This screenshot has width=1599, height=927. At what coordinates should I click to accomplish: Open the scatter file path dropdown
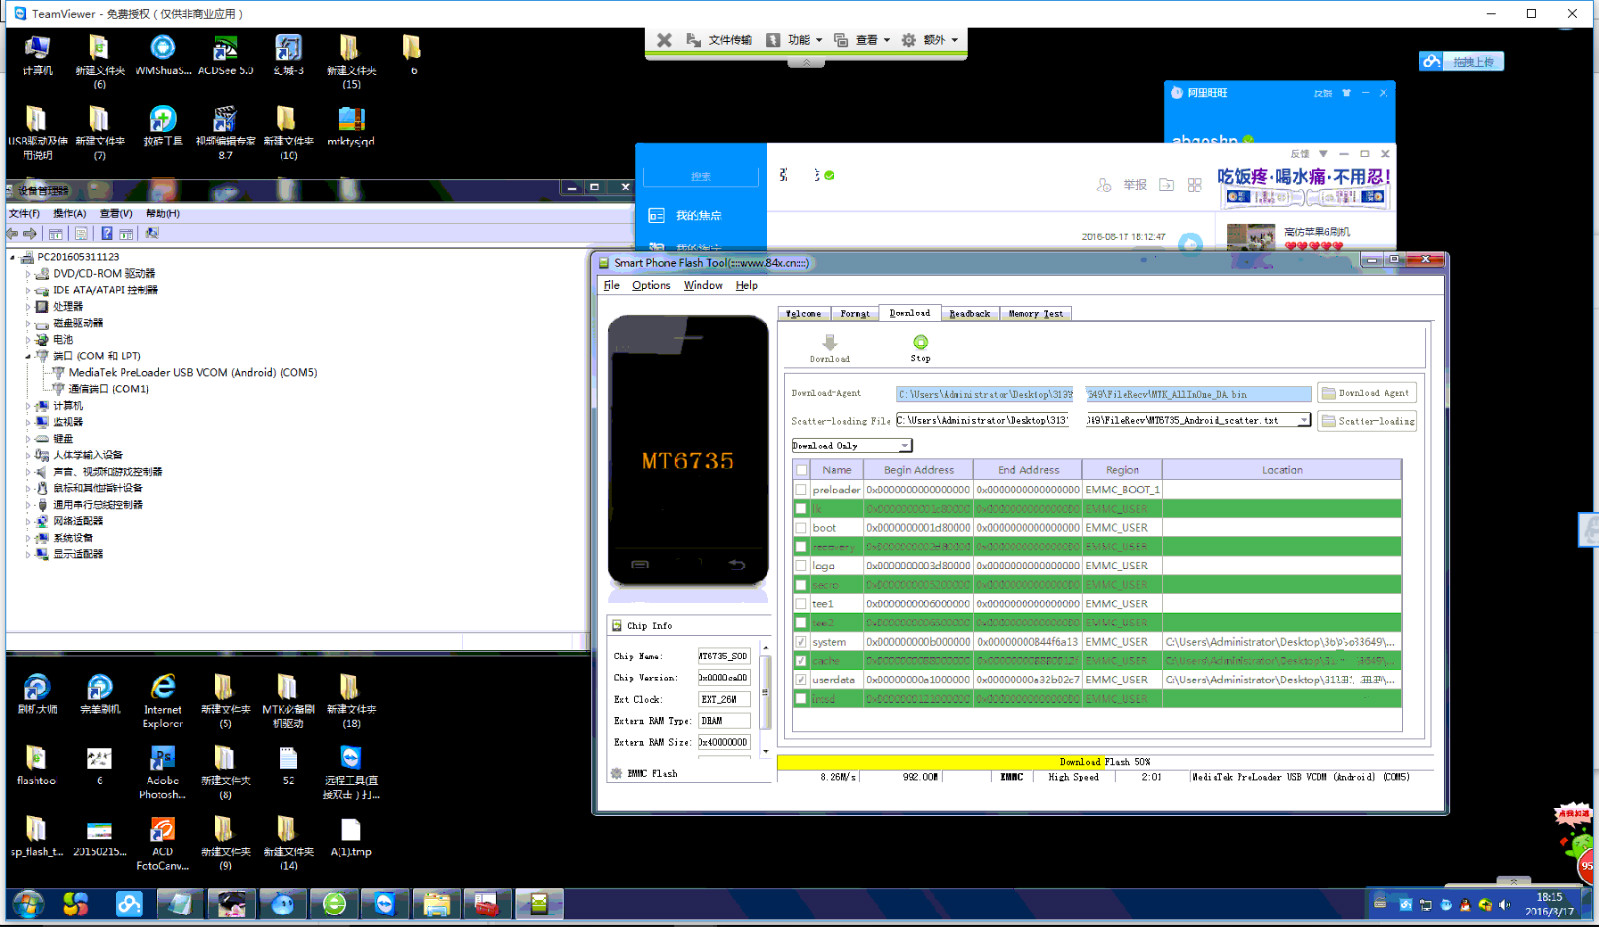coord(1303,420)
